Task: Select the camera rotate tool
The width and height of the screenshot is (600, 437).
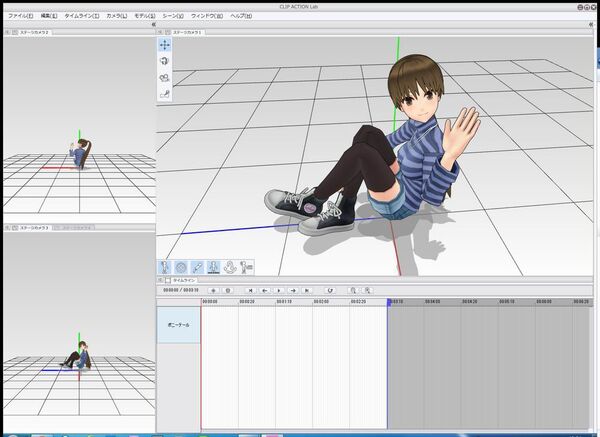Action: (164, 61)
